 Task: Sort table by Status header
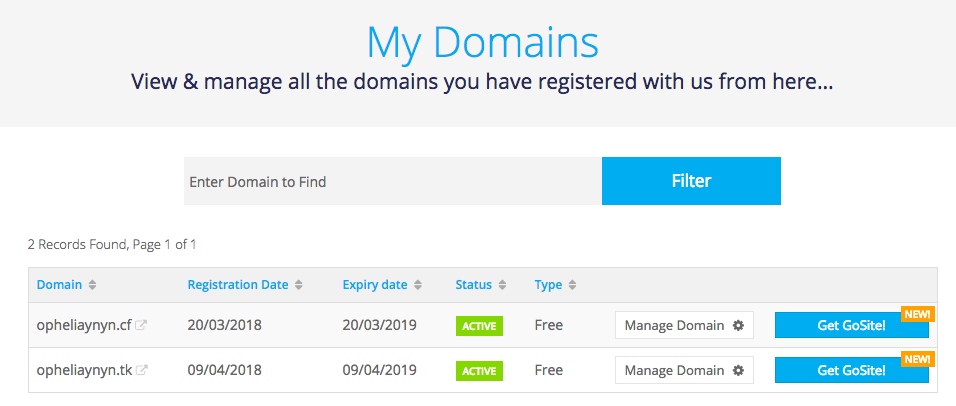[x=473, y=285]
